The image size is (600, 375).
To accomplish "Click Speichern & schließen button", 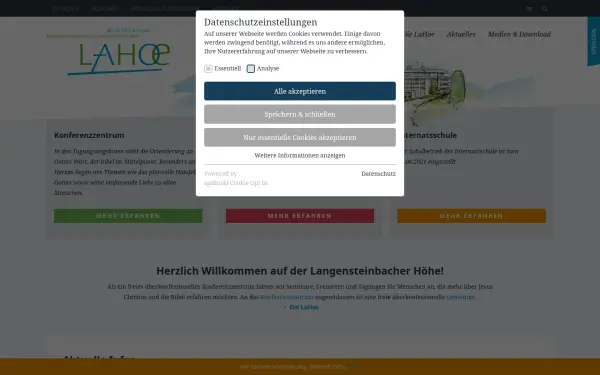I will point(300,114).
